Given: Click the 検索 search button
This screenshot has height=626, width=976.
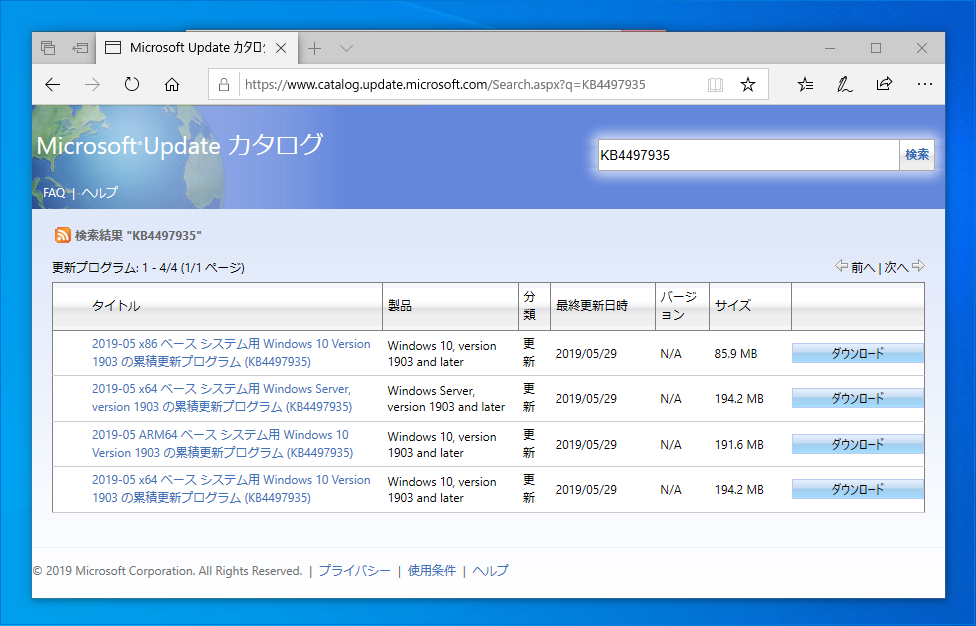Looking at the screenshot, I should click(916, 155).
